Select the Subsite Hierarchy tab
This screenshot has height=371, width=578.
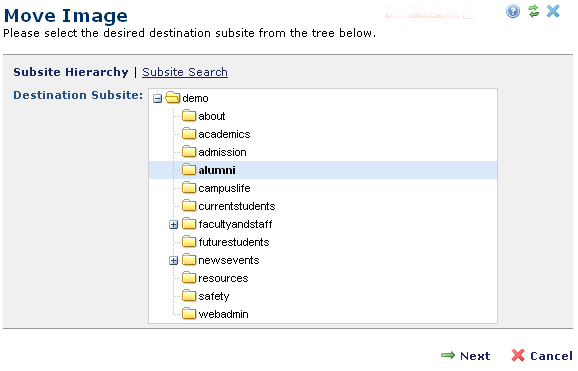click(x=71, y=72)
